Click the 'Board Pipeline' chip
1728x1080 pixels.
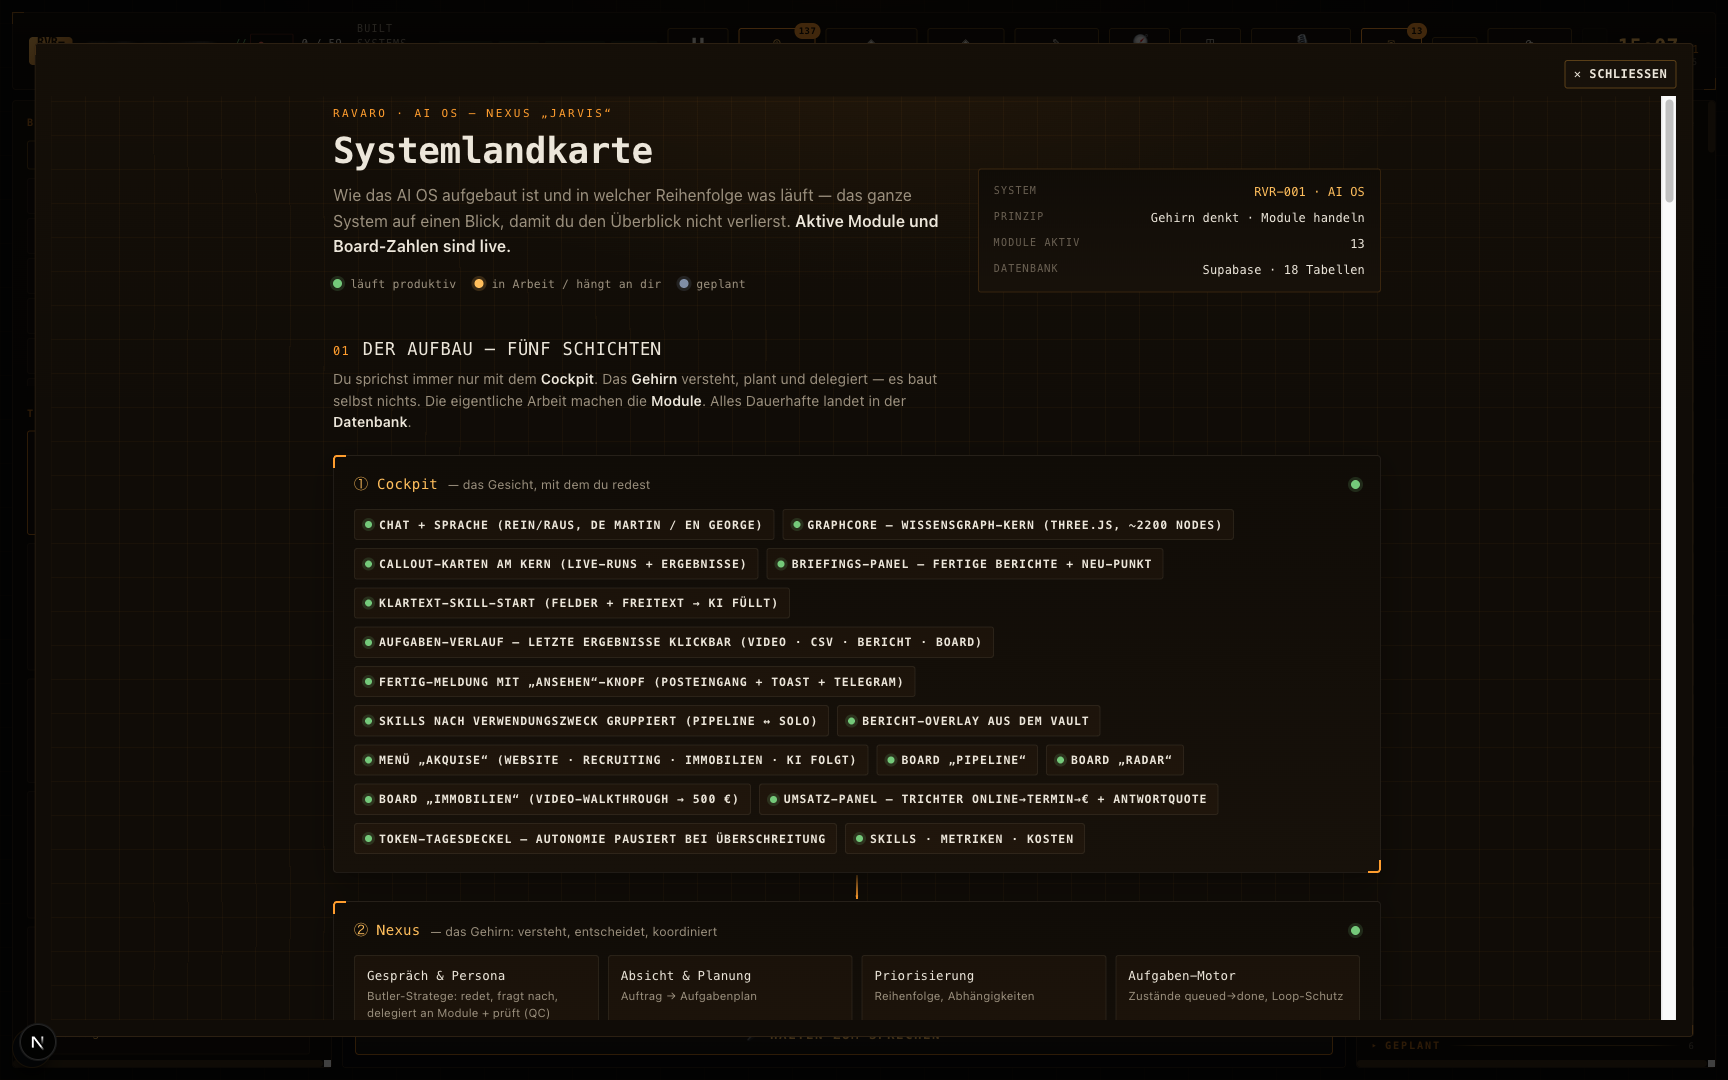point(957,760)
